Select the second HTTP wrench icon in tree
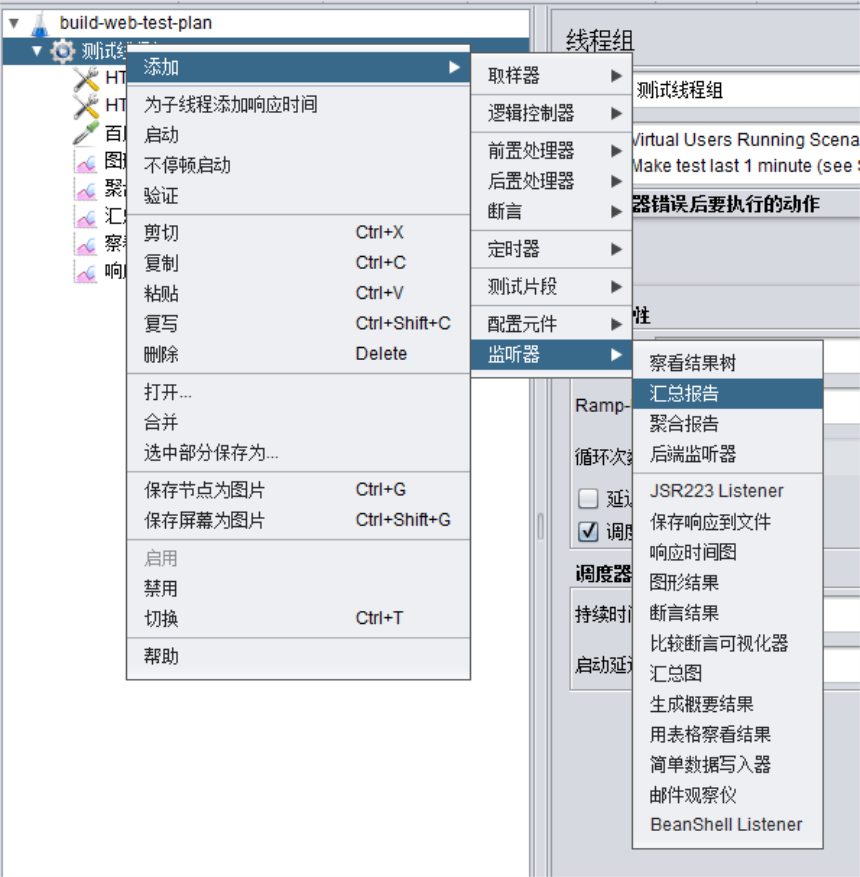 86,106
